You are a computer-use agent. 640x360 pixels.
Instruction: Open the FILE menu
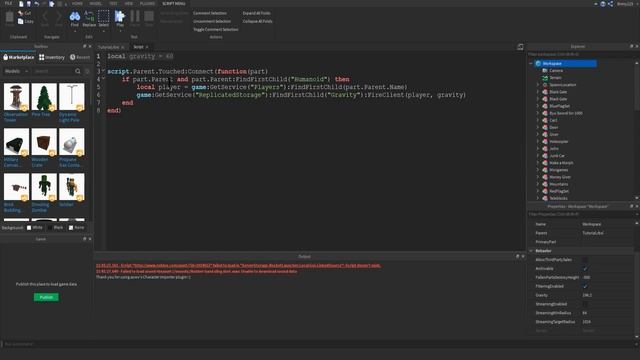(8, 3)
